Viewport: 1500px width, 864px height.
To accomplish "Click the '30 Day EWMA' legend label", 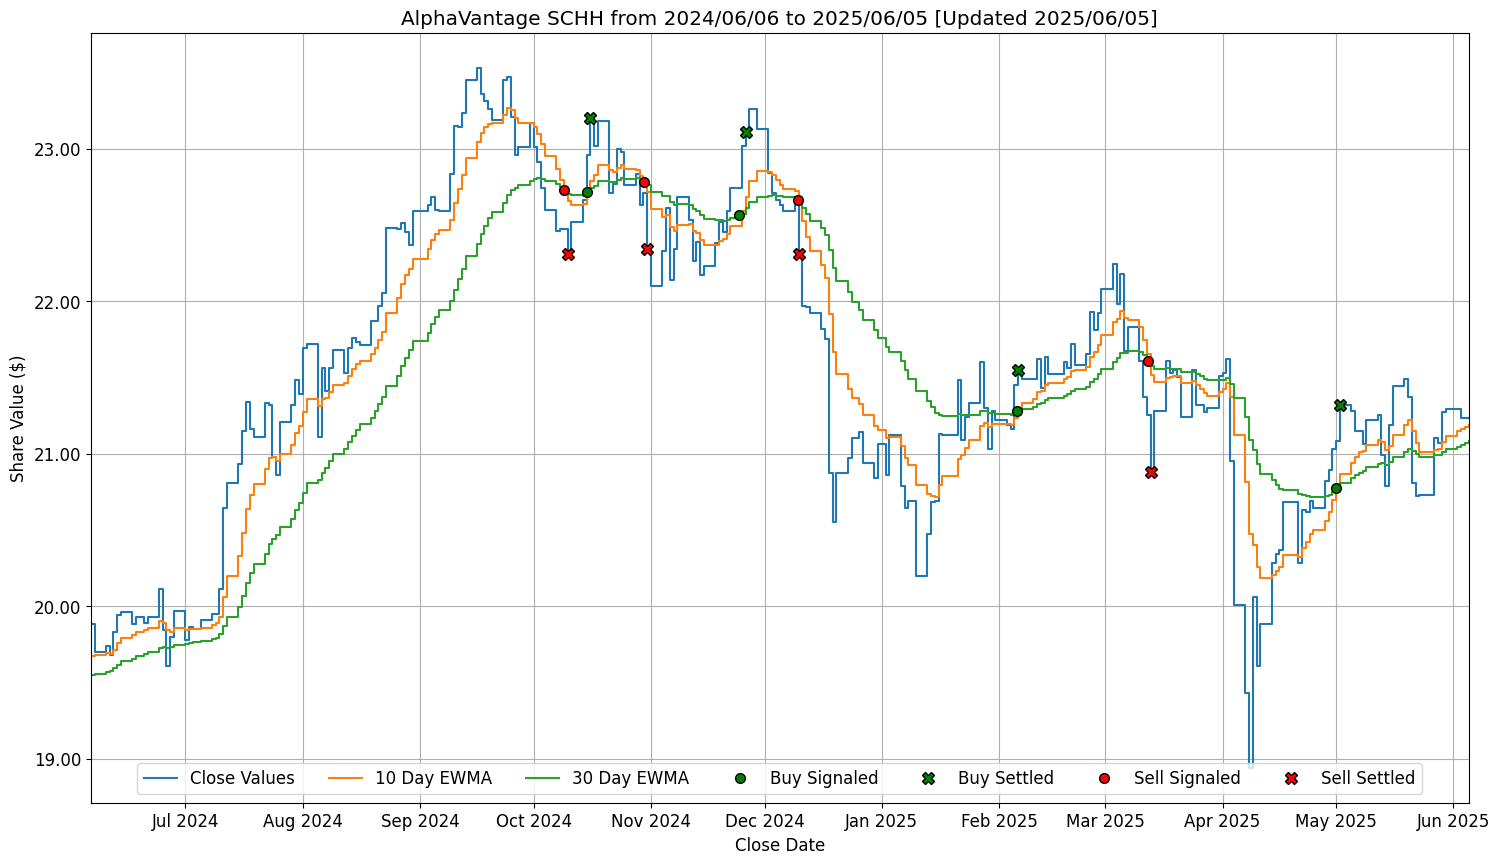I will click(630, 778).
